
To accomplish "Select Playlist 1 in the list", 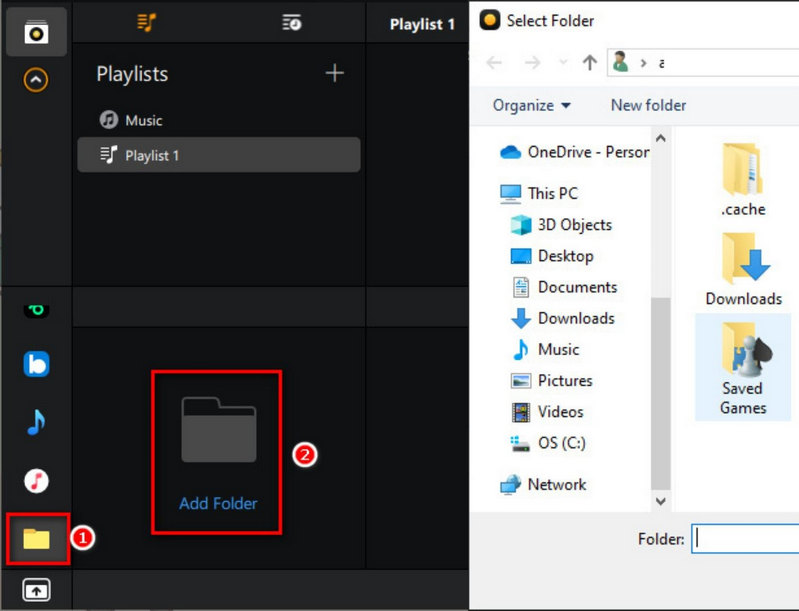I will [x=219, y=155].
